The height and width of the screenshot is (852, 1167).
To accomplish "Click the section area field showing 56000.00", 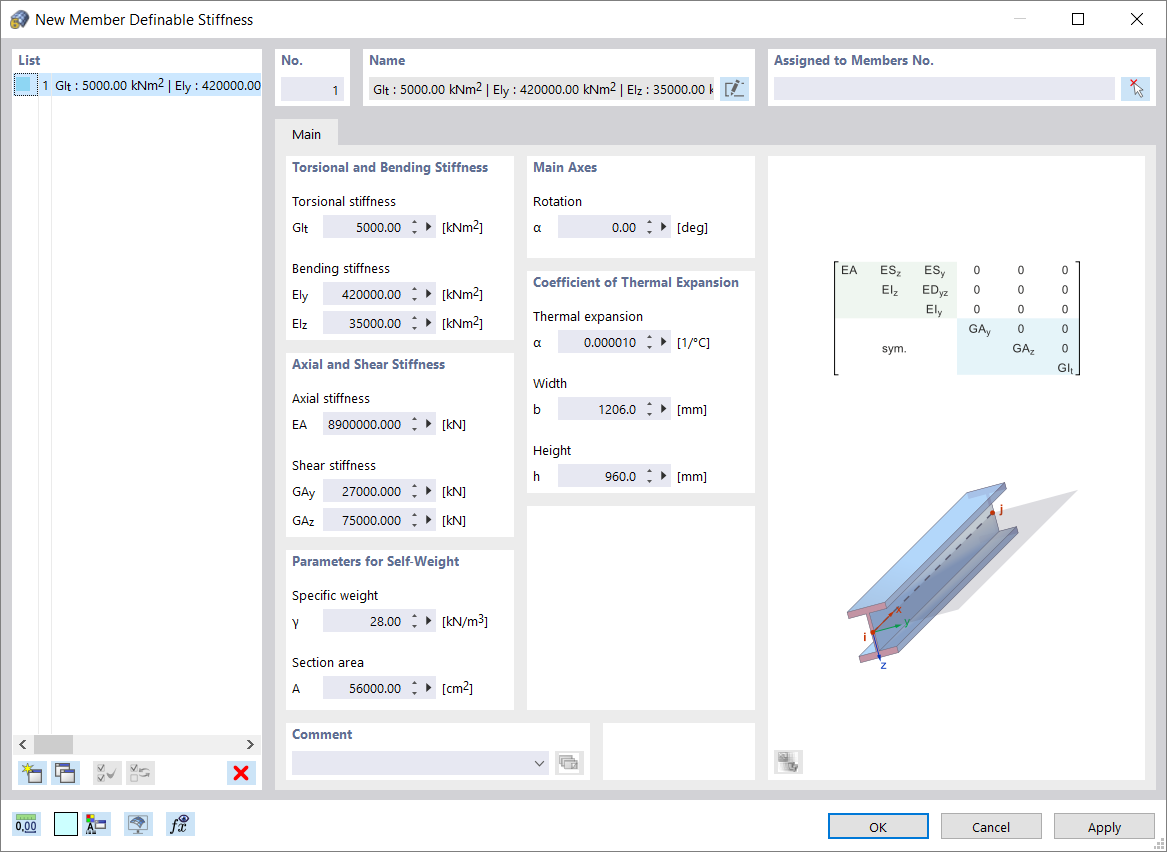I will click(365, 688).
